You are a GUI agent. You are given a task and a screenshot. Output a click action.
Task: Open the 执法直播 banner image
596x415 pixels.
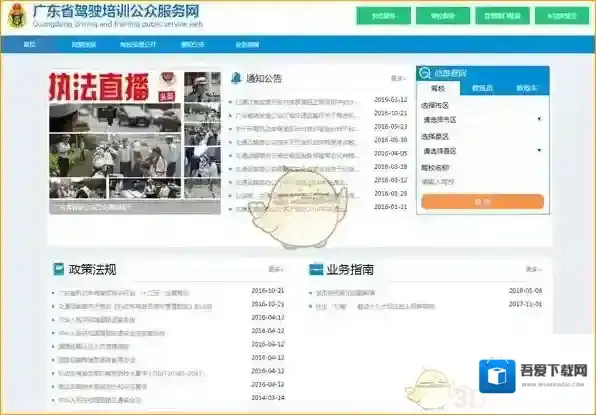(135, 142)
